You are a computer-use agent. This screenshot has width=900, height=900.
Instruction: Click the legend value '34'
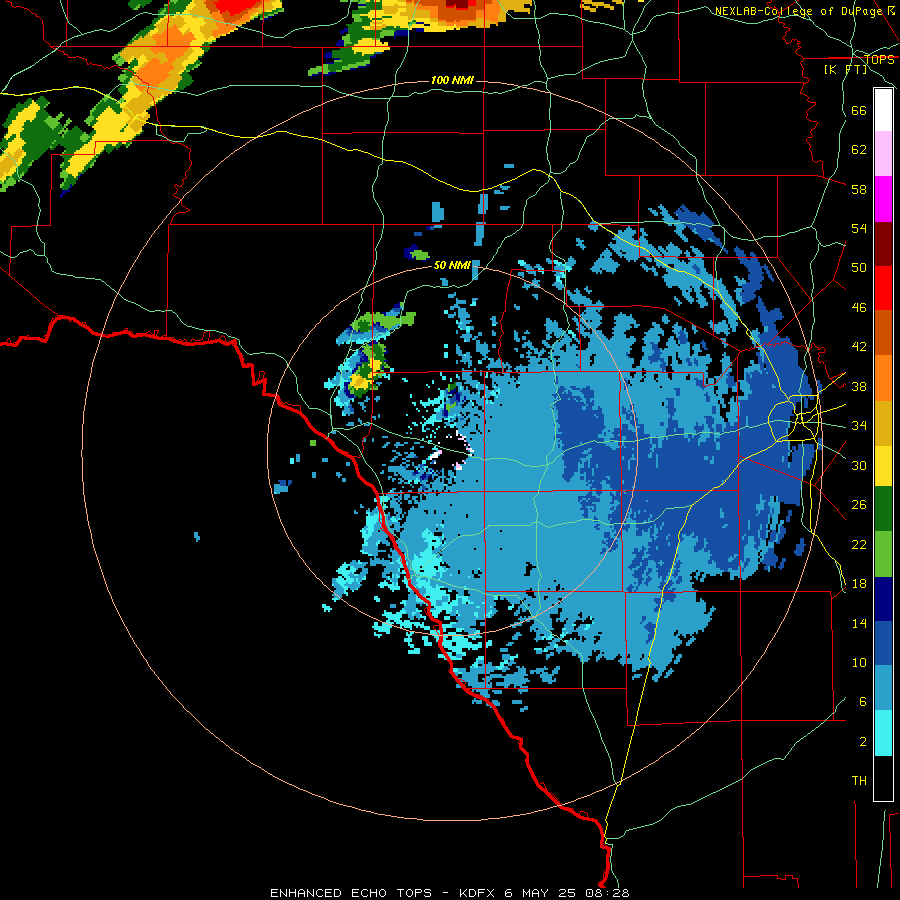point(859,426)
